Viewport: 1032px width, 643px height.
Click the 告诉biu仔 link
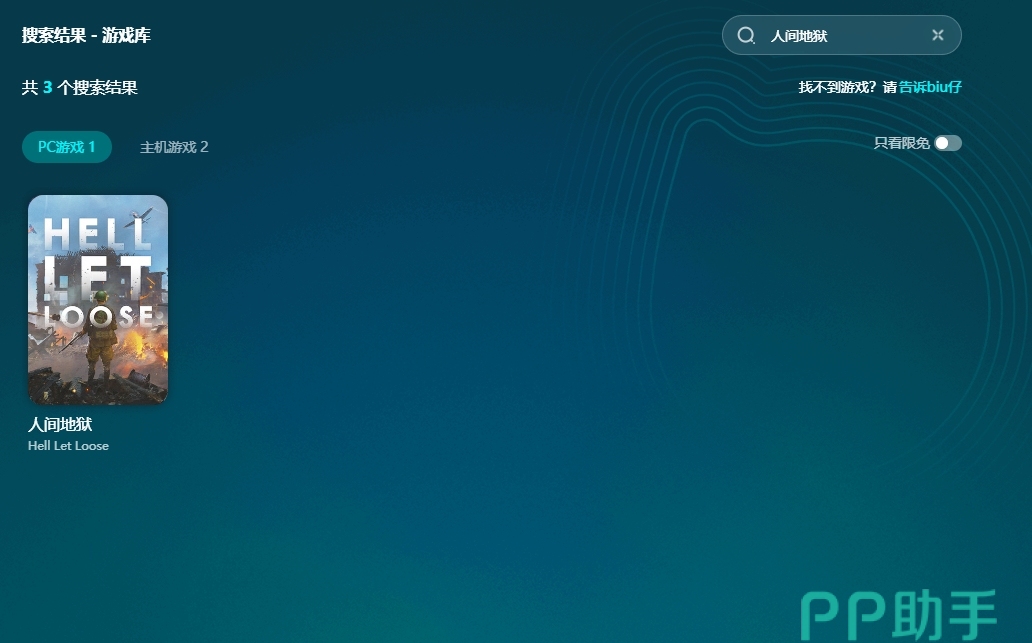pos(930,87)
